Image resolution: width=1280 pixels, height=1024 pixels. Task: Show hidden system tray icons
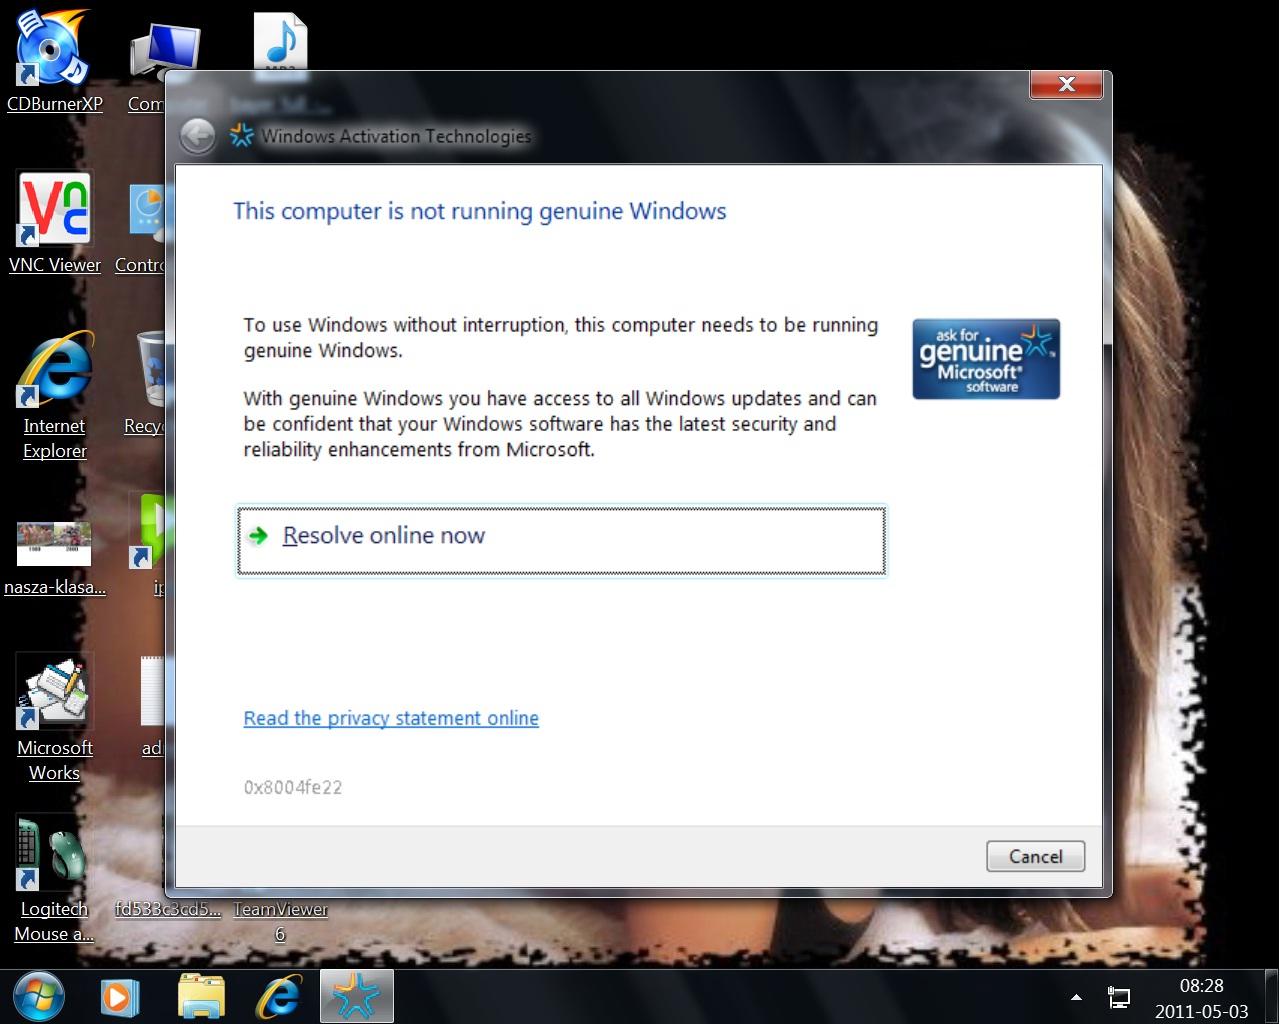[x=1076, y=997]
